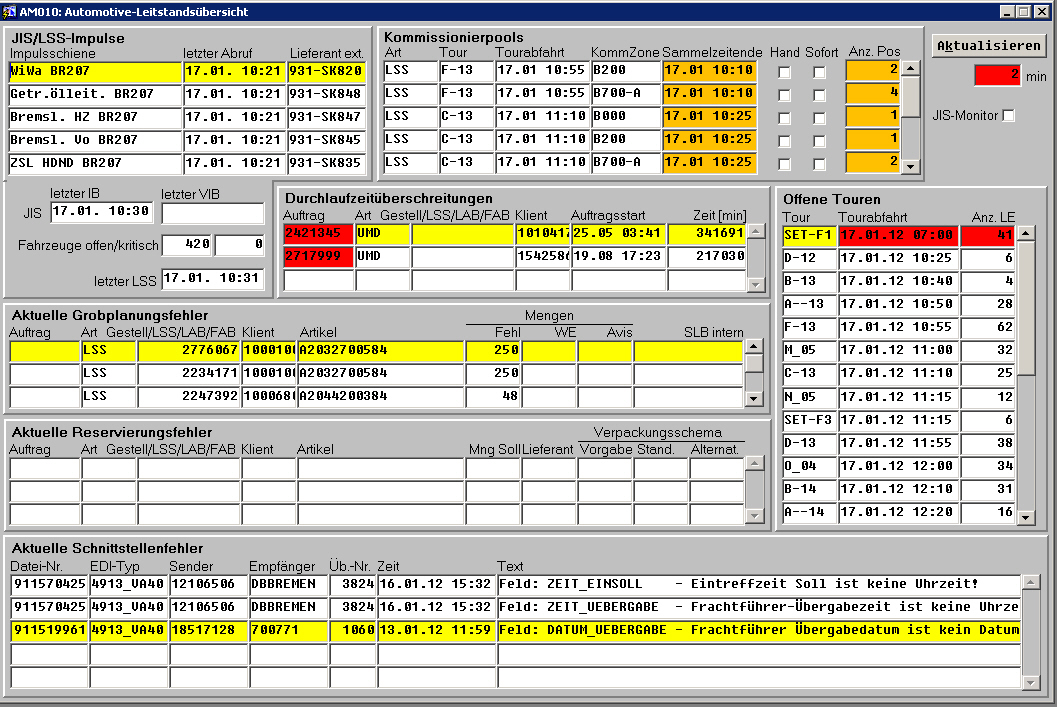This screenshot has height=707, width=1057.
Task: Click Datei-Nr. 911519961 in Schnittstellenfehler
Action: coord(48,630)
